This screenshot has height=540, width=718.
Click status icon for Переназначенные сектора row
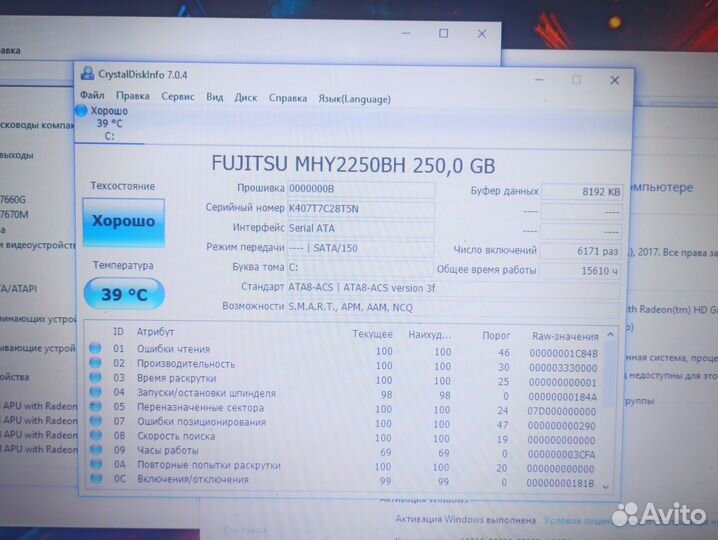pyautogui.click(x=96, y=406)
